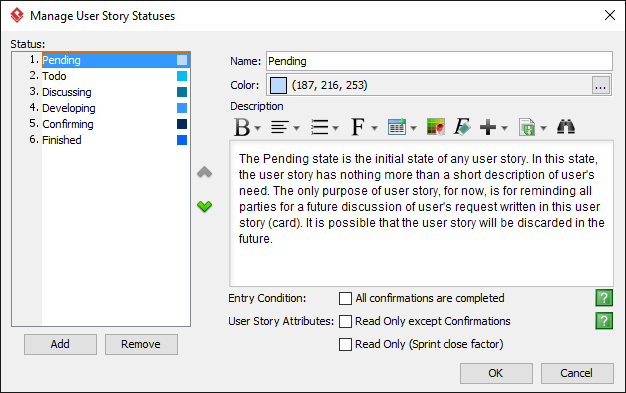Viewport: 626px width, 393px height.
Task: Click the Discussing row teal swatch
Action: coord(182,92)
